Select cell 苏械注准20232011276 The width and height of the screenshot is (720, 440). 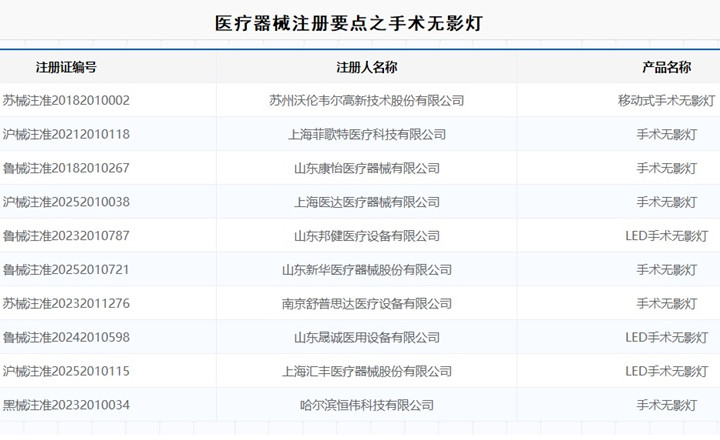point(66,303)
